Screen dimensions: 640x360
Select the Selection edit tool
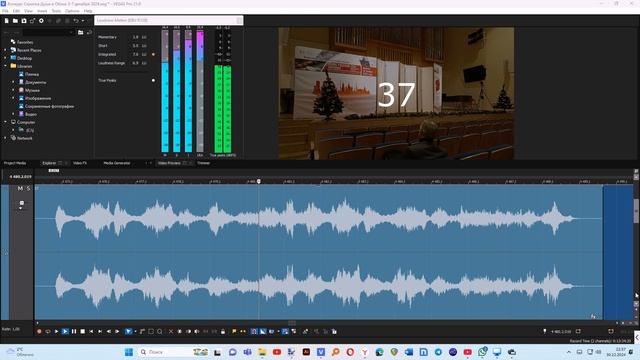click(x=151, y=331)
